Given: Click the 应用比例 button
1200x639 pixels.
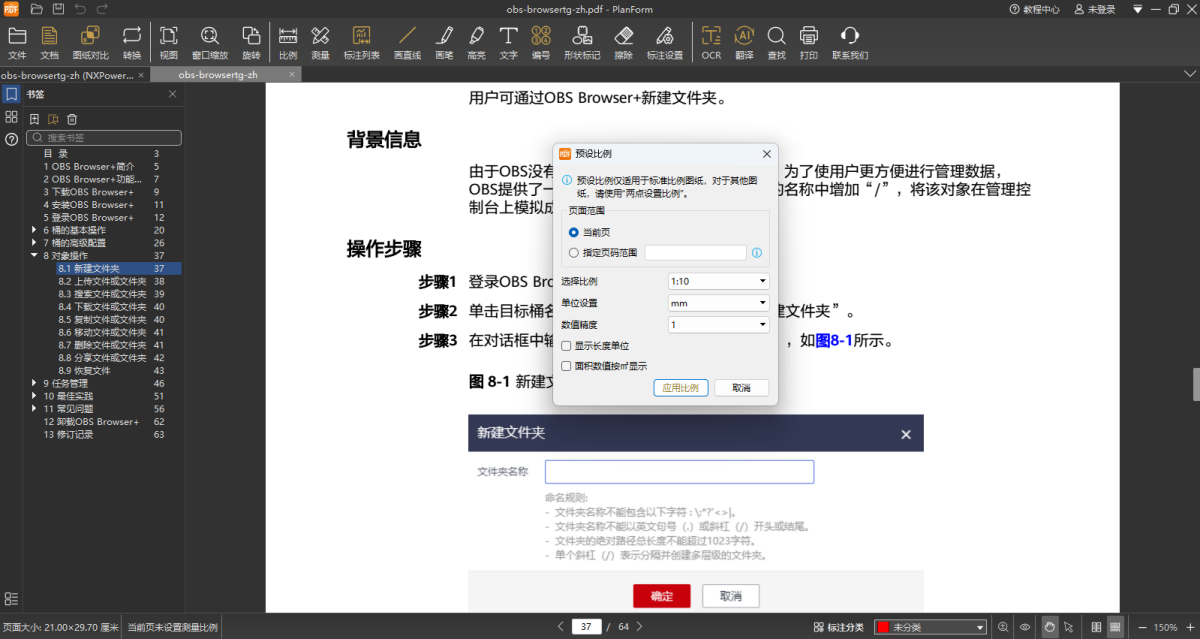Looking at the screenshot, I should click(680, 387).
